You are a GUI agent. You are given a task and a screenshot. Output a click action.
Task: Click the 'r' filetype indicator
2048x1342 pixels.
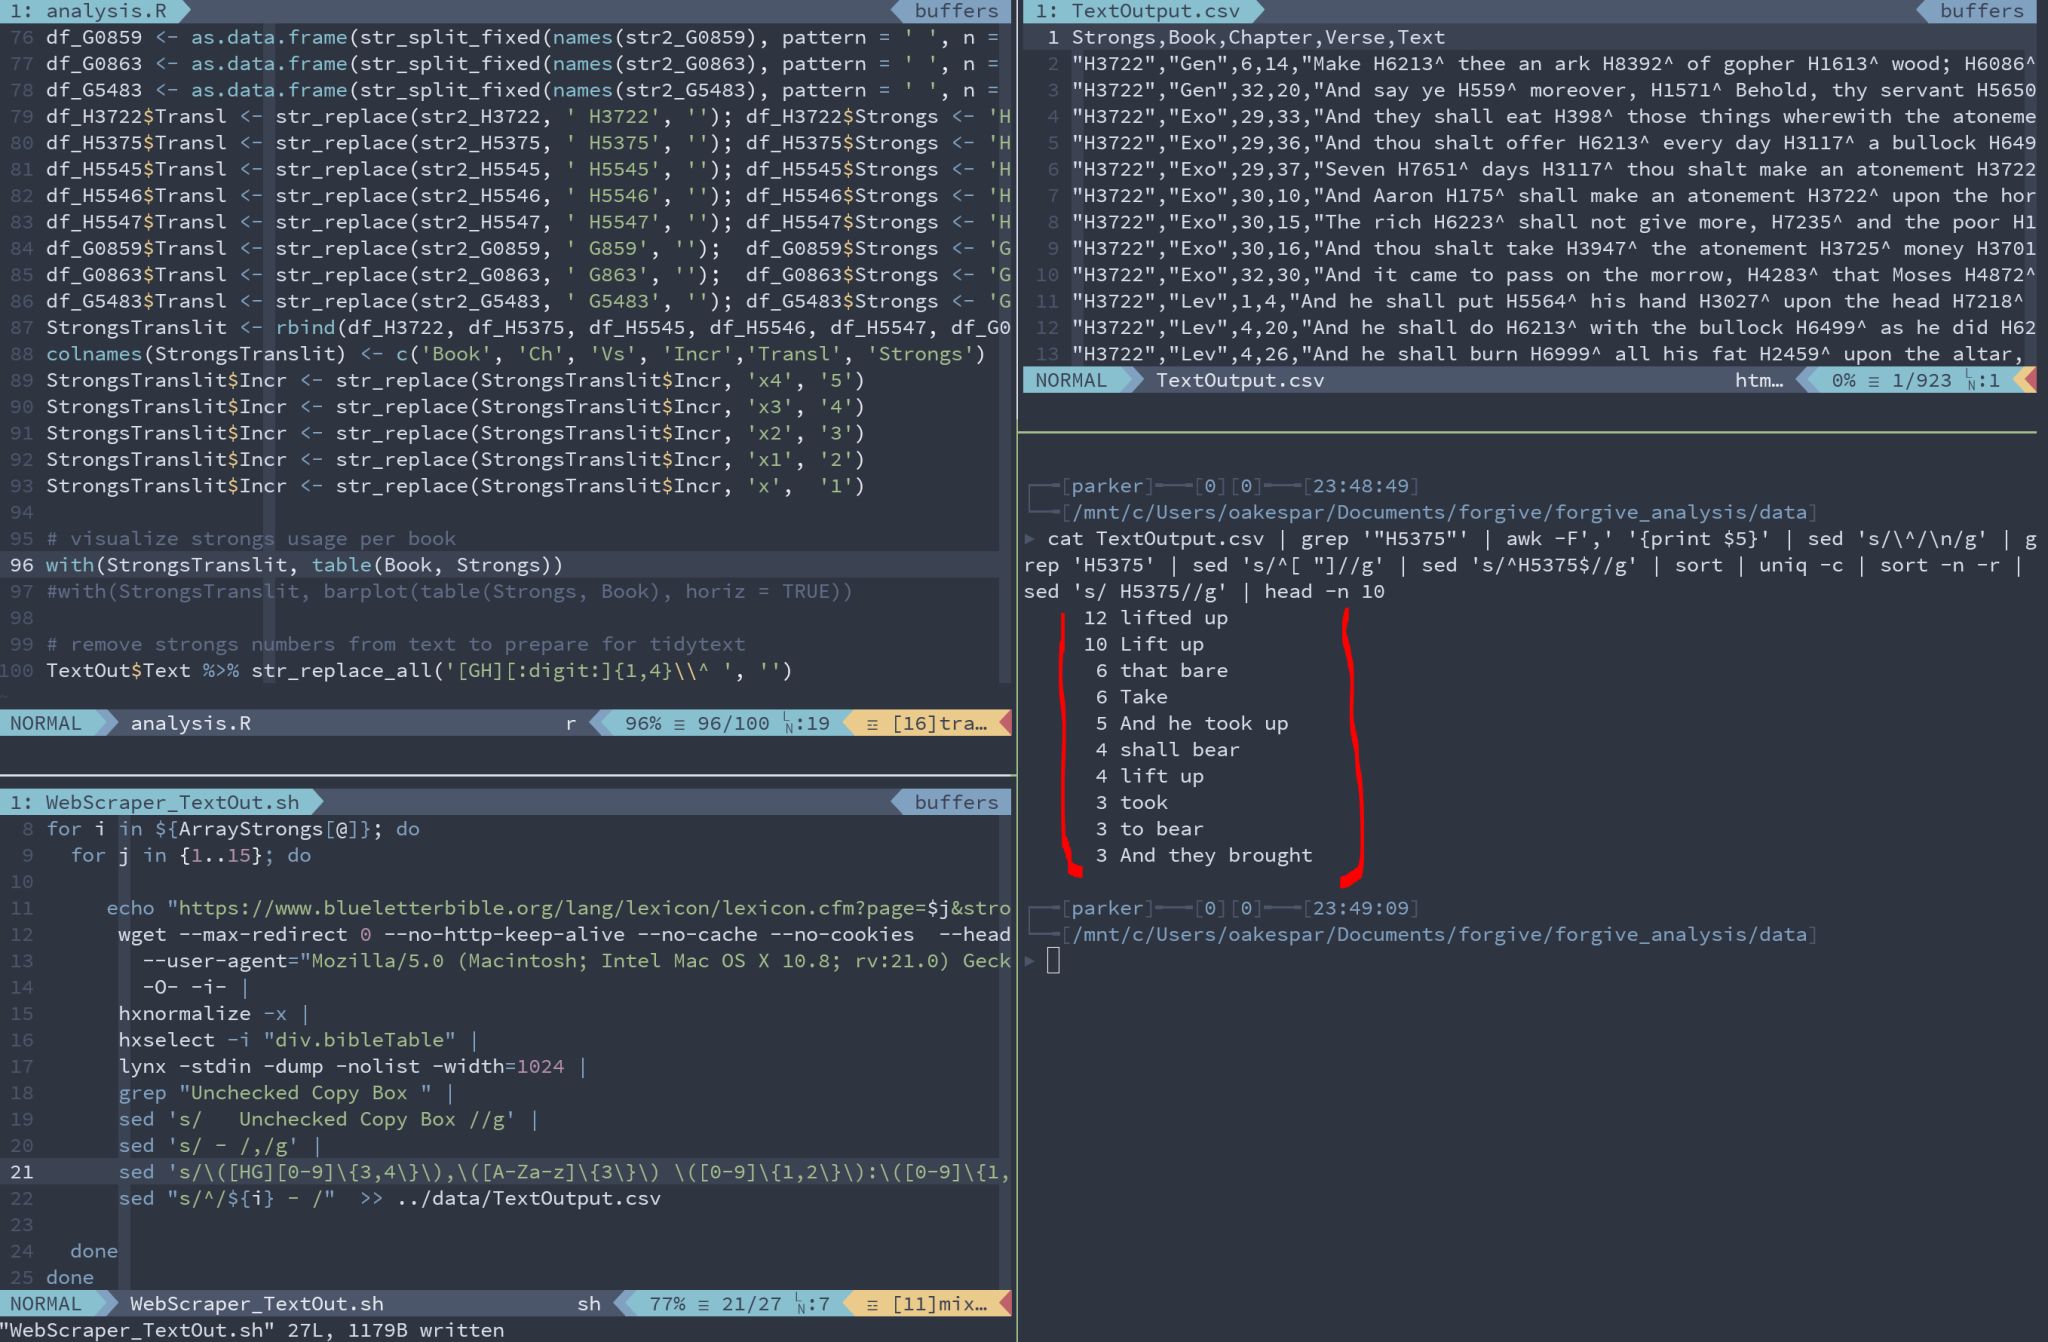click(x=570, y=723)
